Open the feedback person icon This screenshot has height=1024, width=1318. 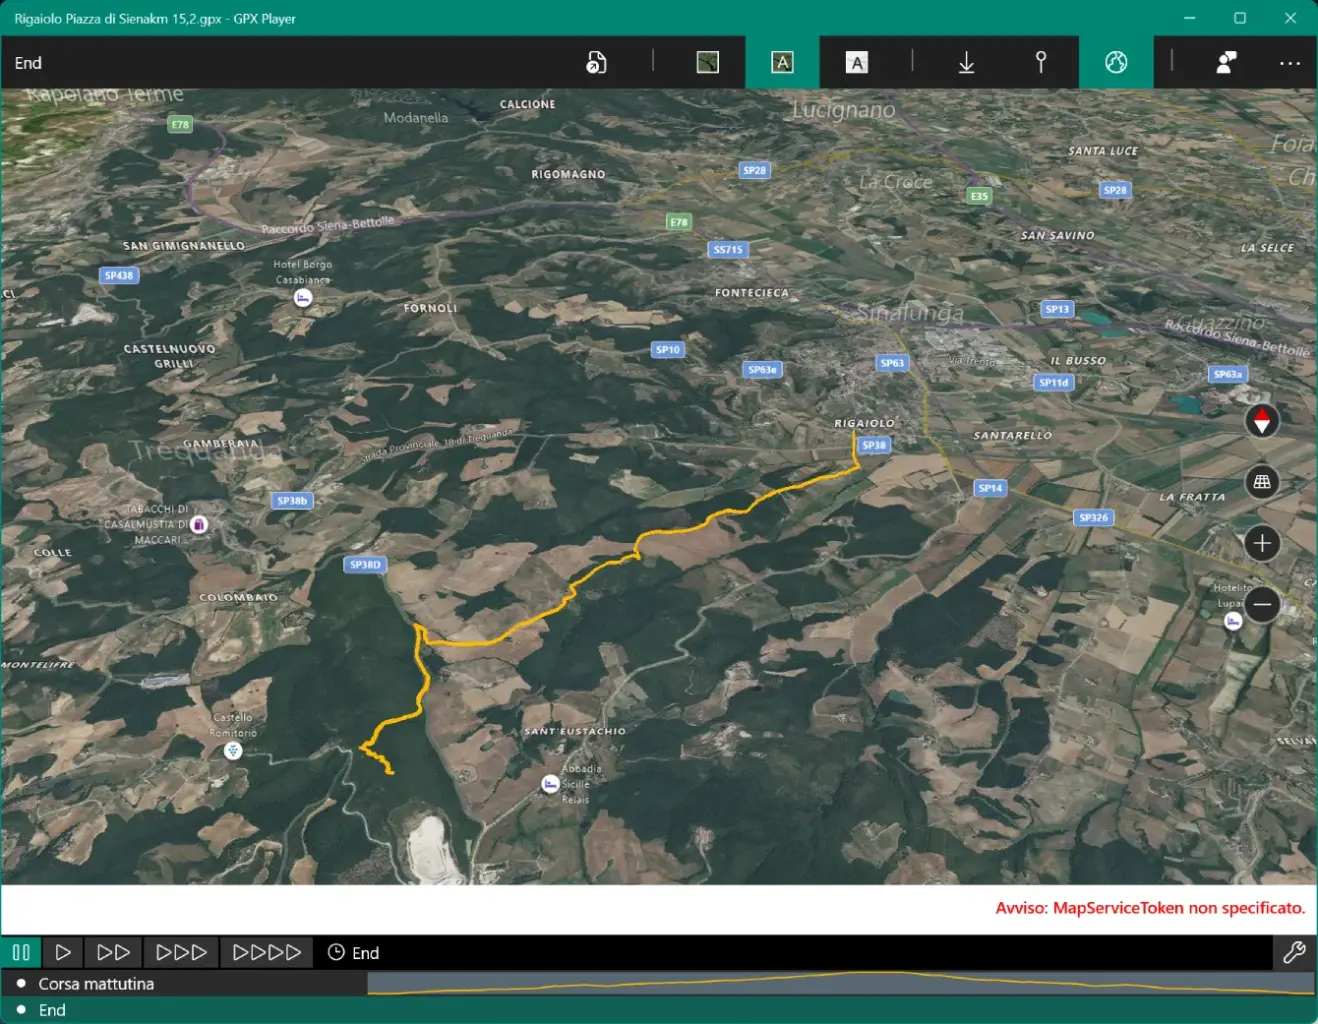(x=1226, y=63)
